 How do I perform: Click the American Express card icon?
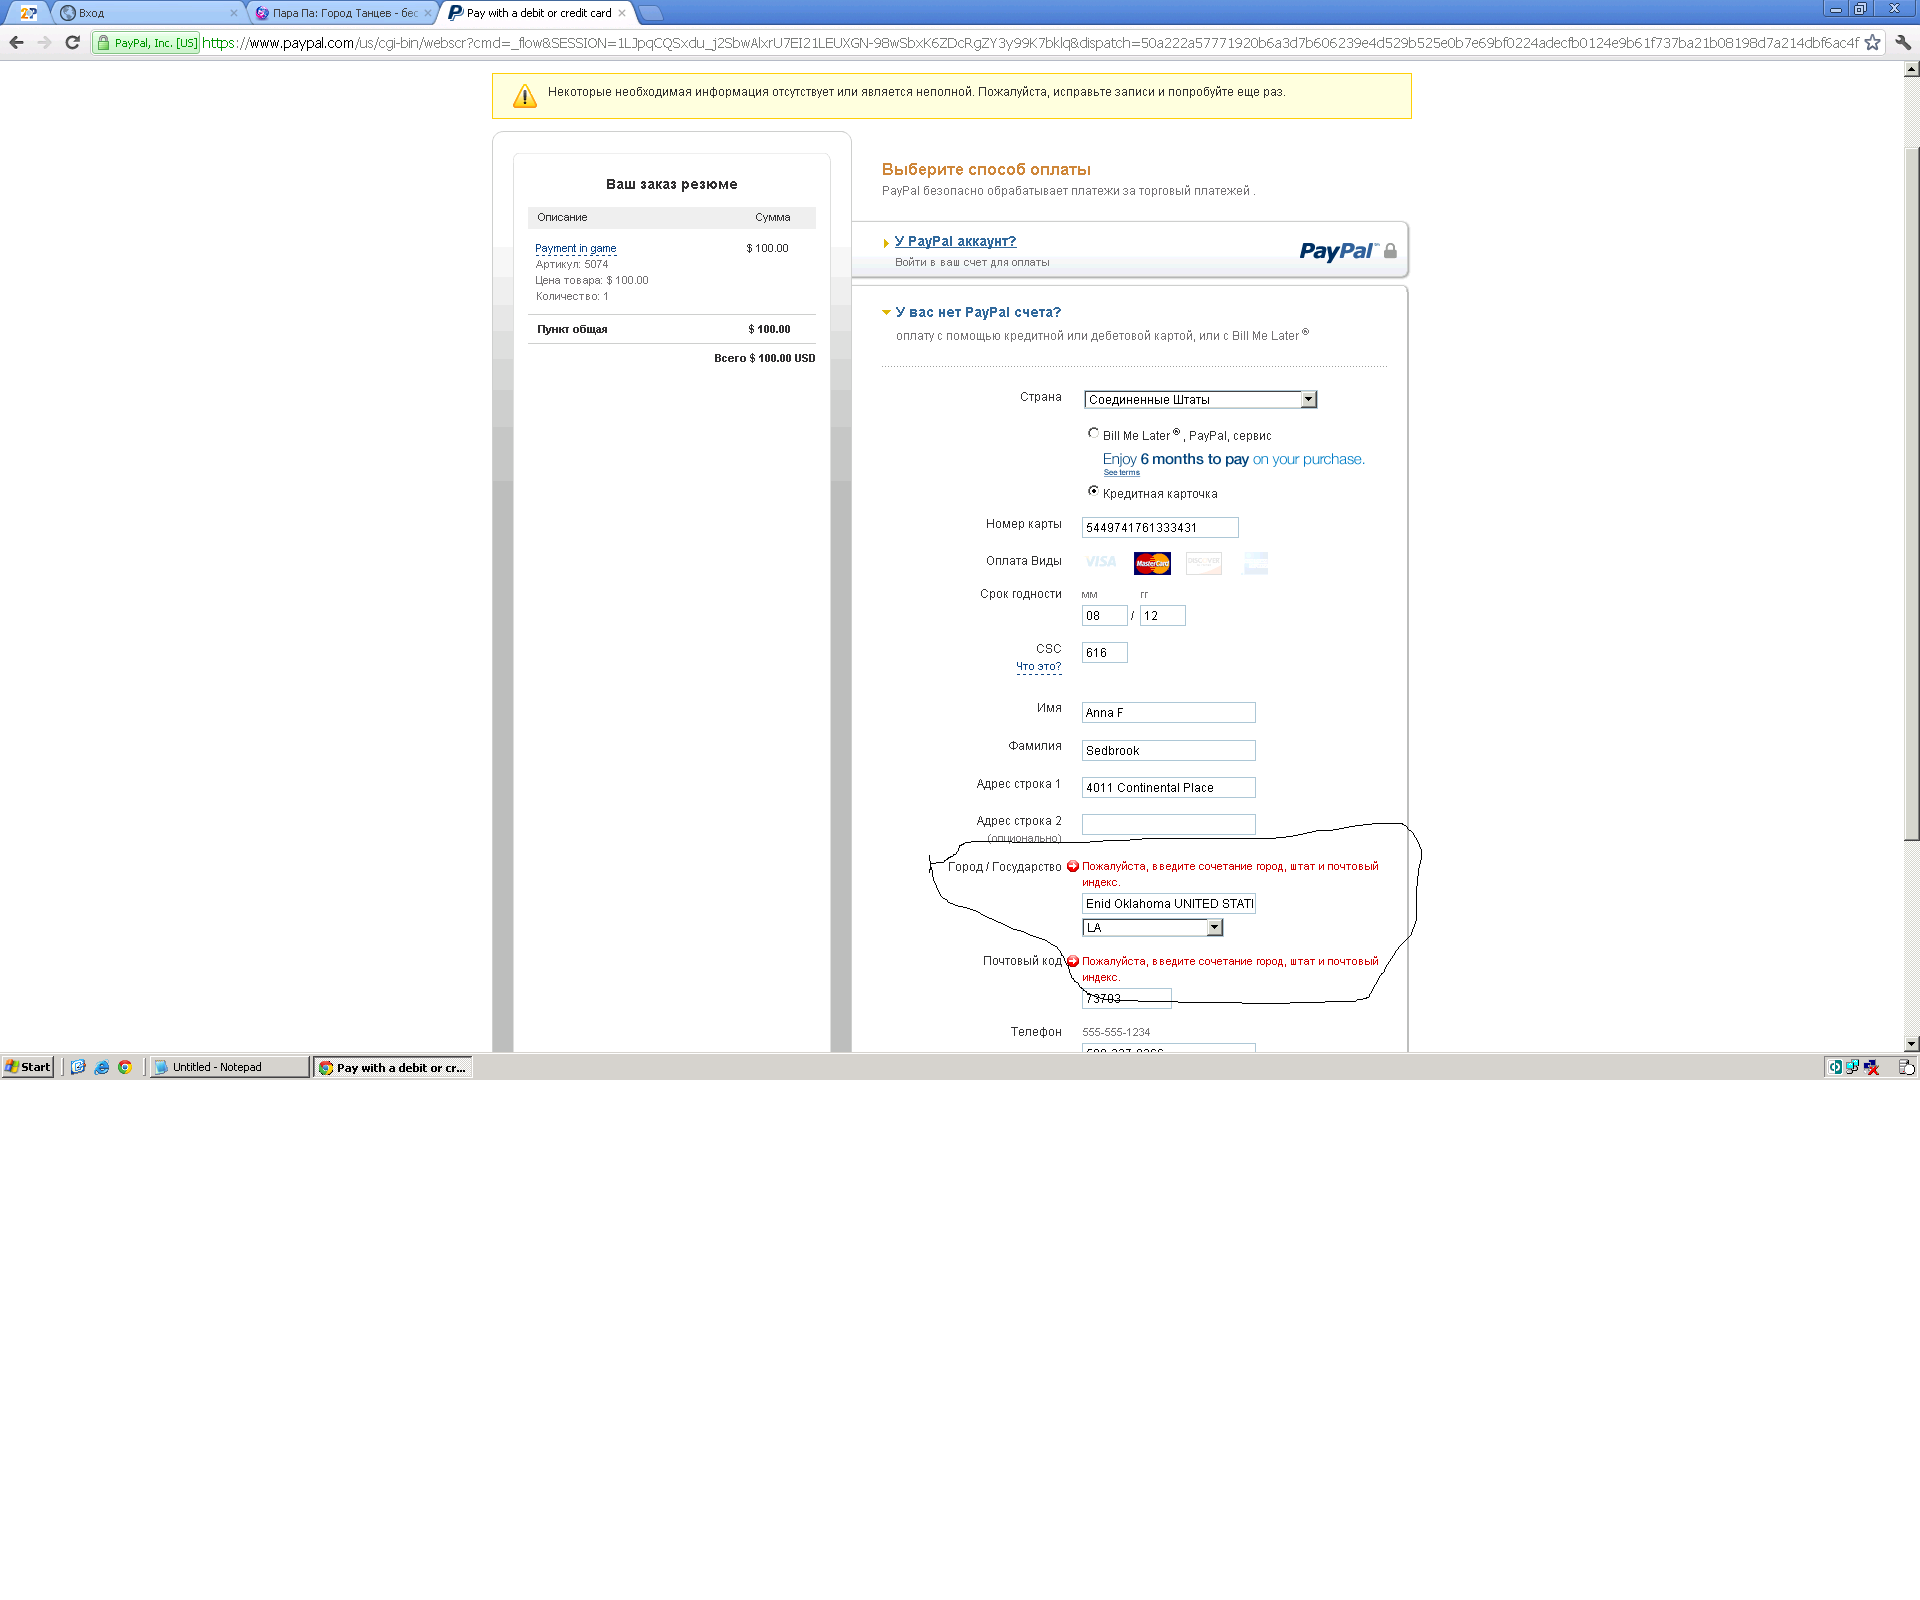coord(1256,563)
